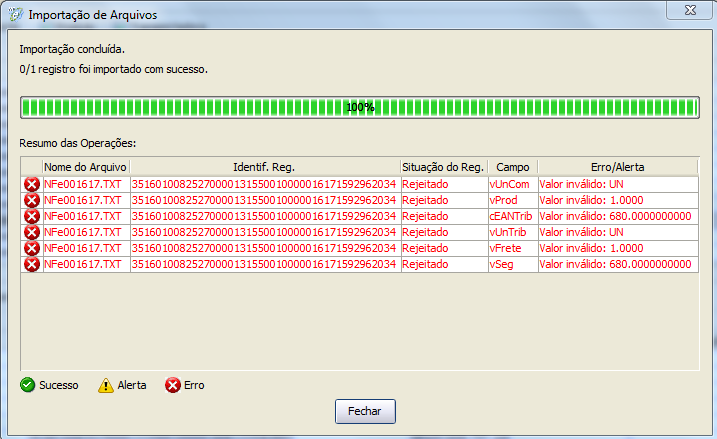Click the window title bar application icon
Image resolution: width=717 pixels, height=439 pixels.
16,14
